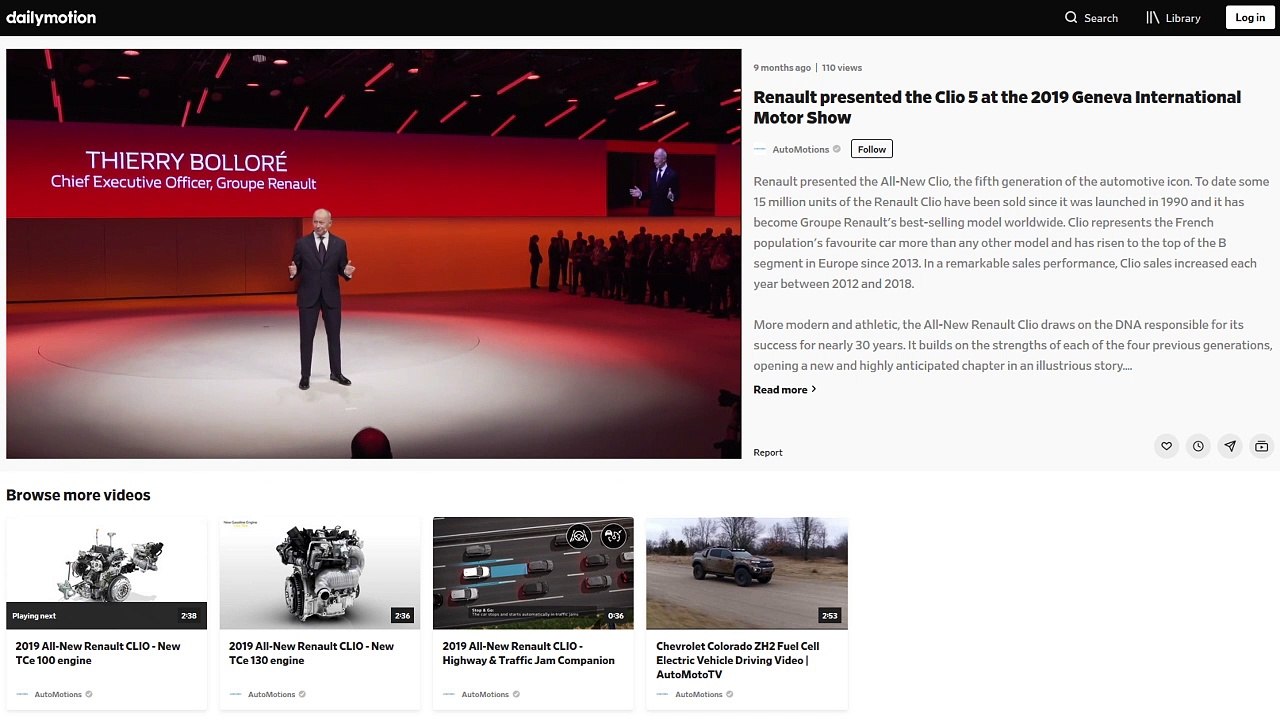Viewport: 1280px width, 720px height.
Task: Click the video title 'Renault presented the Clio 5'
Action: tap(997, 107)
